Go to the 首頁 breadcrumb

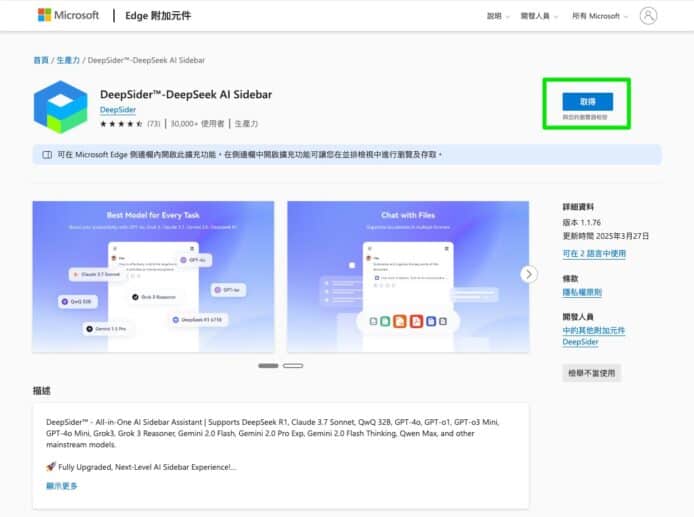pos(40,61)
